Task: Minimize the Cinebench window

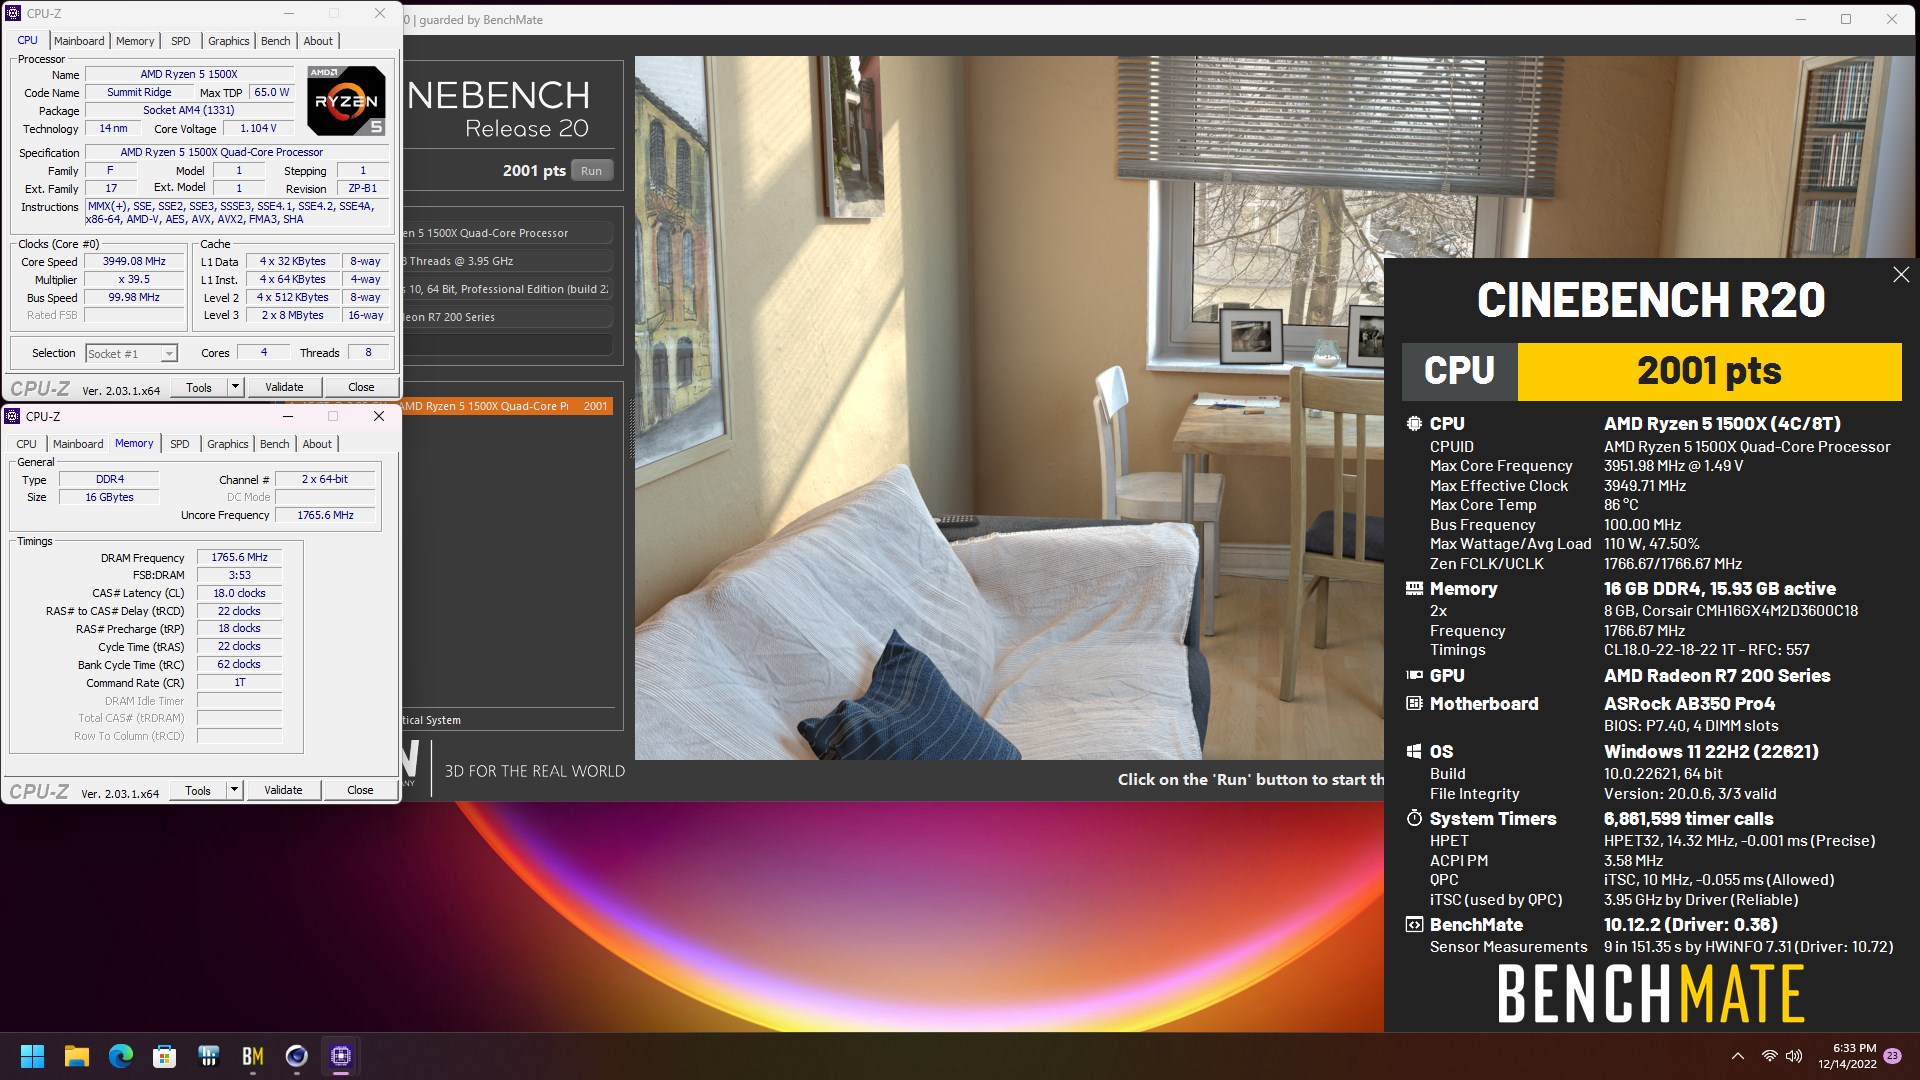Action: (x=1801, y=19)
